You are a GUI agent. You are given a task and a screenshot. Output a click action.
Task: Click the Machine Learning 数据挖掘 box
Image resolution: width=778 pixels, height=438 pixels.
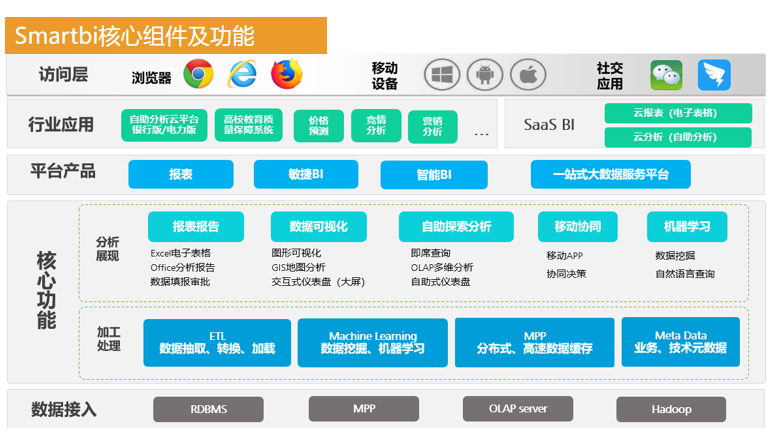point(373,343)
